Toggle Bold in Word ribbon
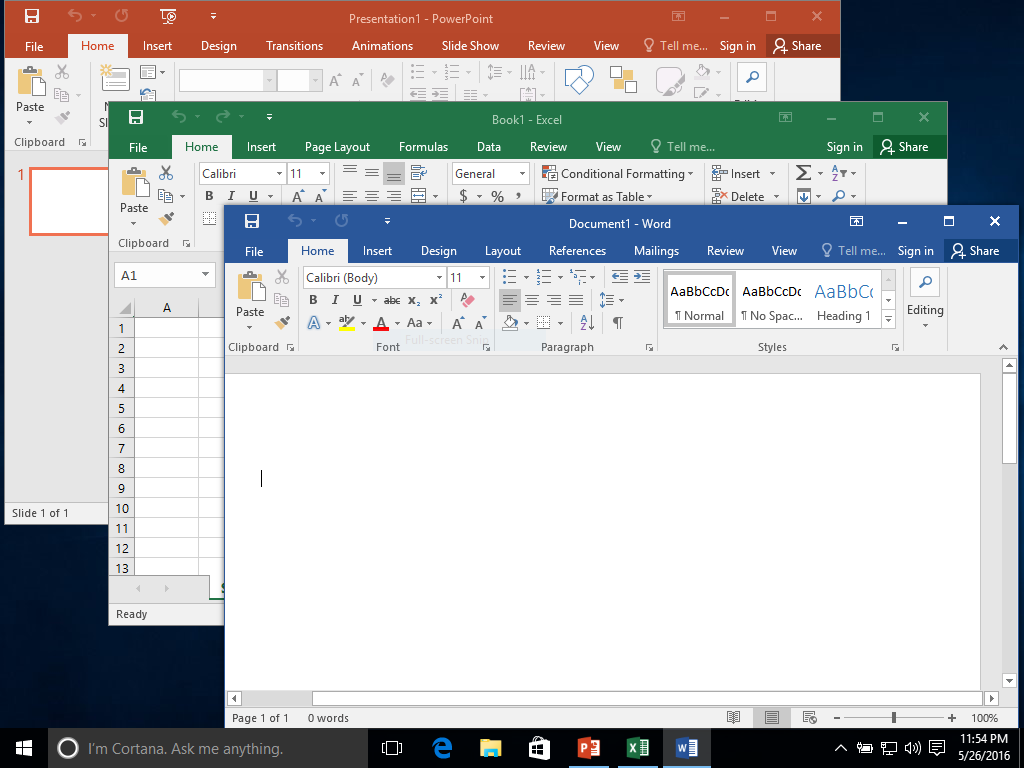Image resolution: width=1024 pixels, height=768 pixels. pyautogui.click(x=313, y=300)
